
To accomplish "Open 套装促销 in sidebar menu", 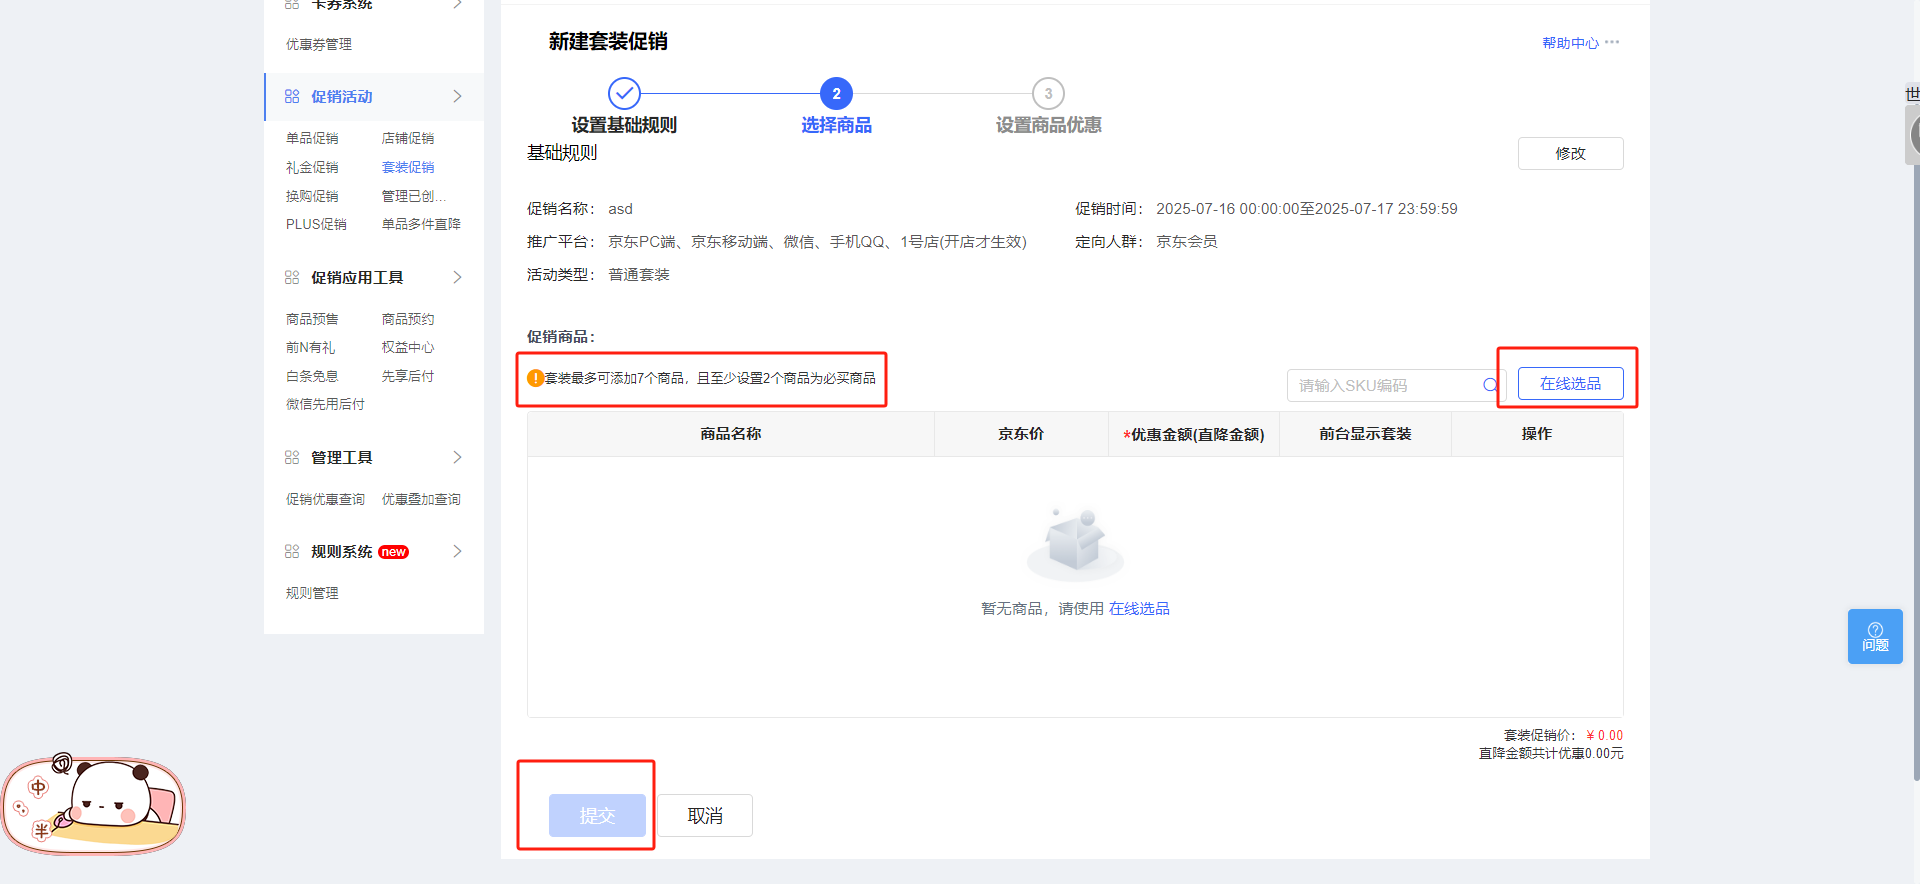I will coord(408,167).
